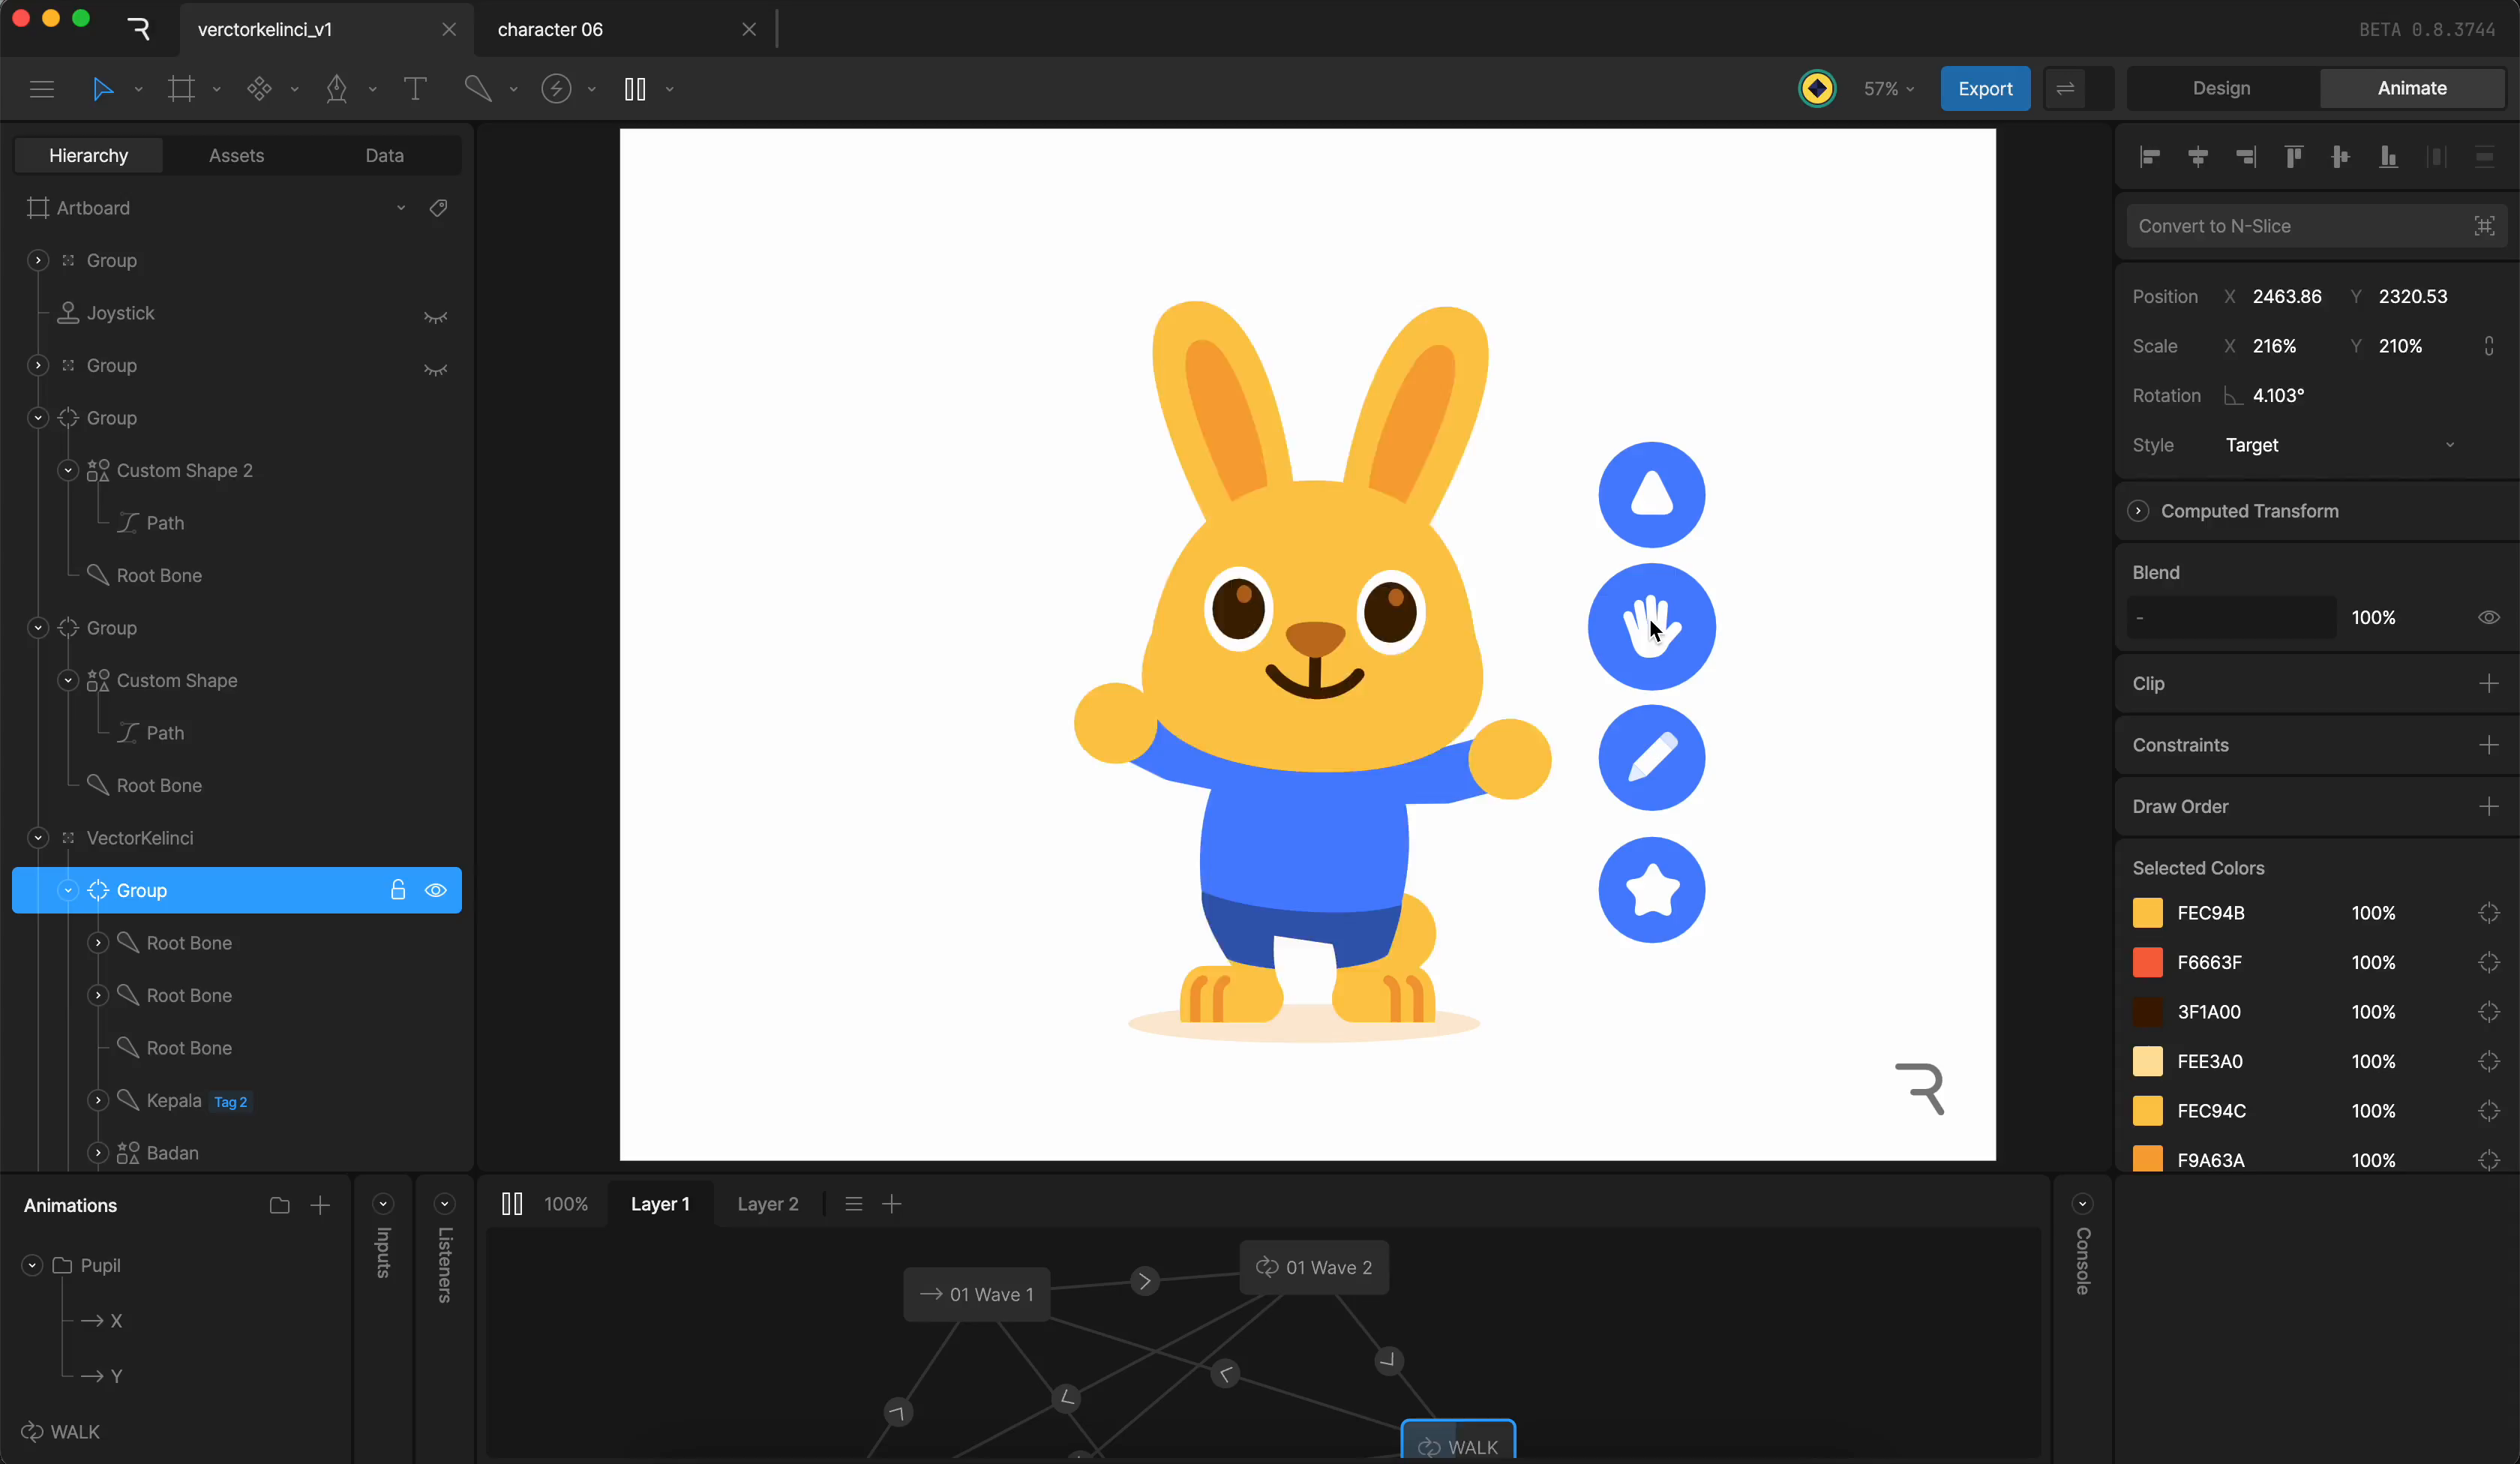Select the Artboard frame tool
The height and width of the screenshot is (1464, 2520).
click(181, 89)
